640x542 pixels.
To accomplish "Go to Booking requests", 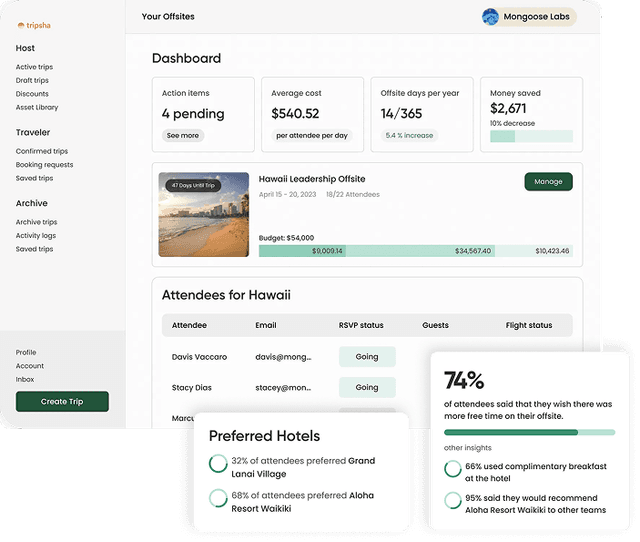I will coord(44,164).
